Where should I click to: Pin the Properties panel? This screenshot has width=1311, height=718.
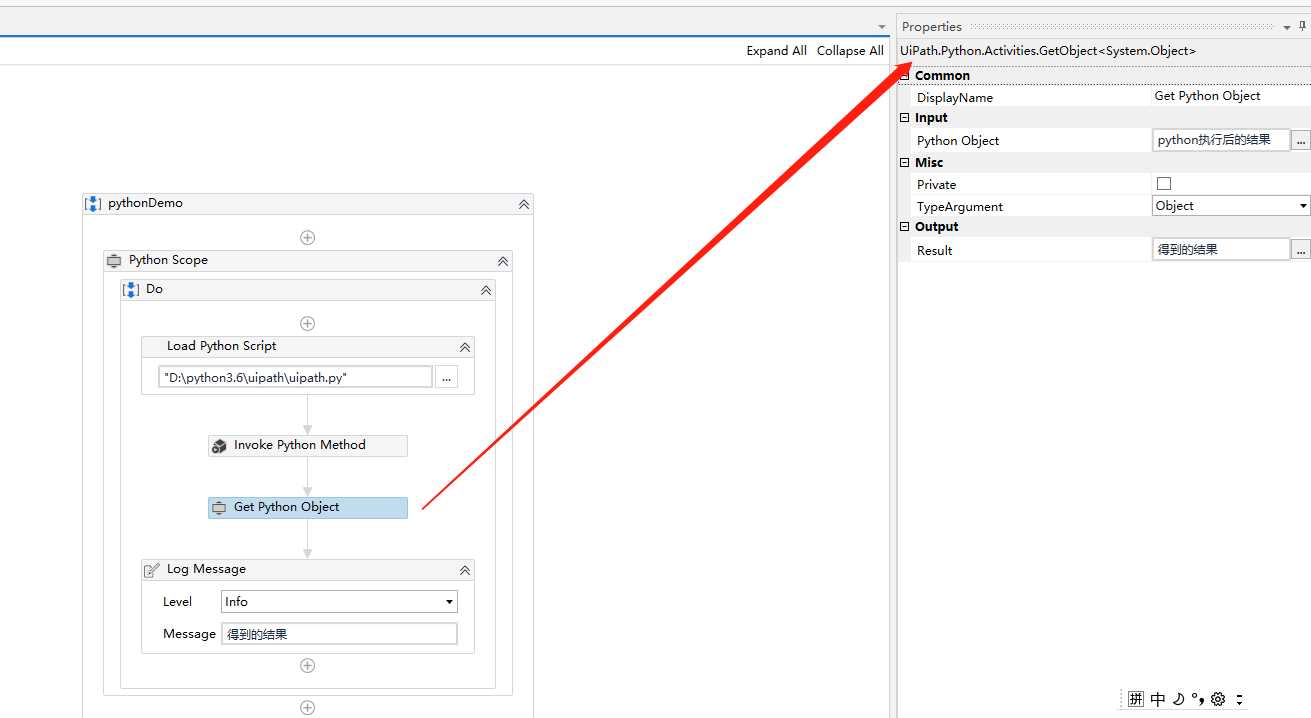click(1302, 27)
